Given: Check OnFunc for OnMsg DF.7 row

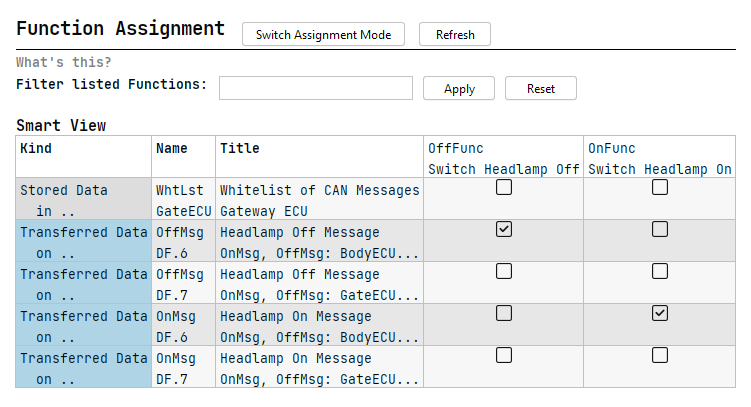Looking at the screenshot, I should (660, 356).
